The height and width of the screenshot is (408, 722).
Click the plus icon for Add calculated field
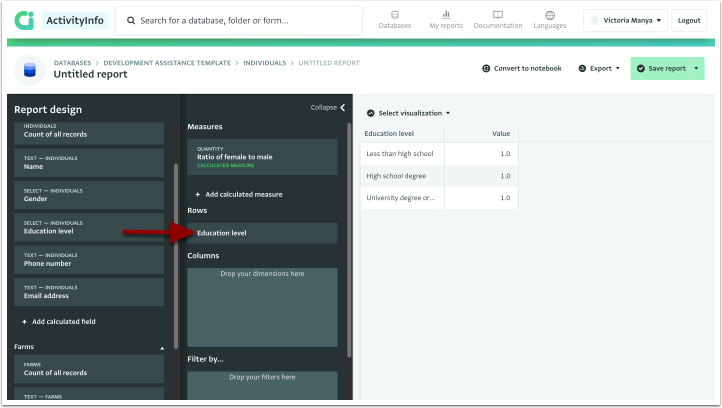pyautogui.click(x=25, y=322)
